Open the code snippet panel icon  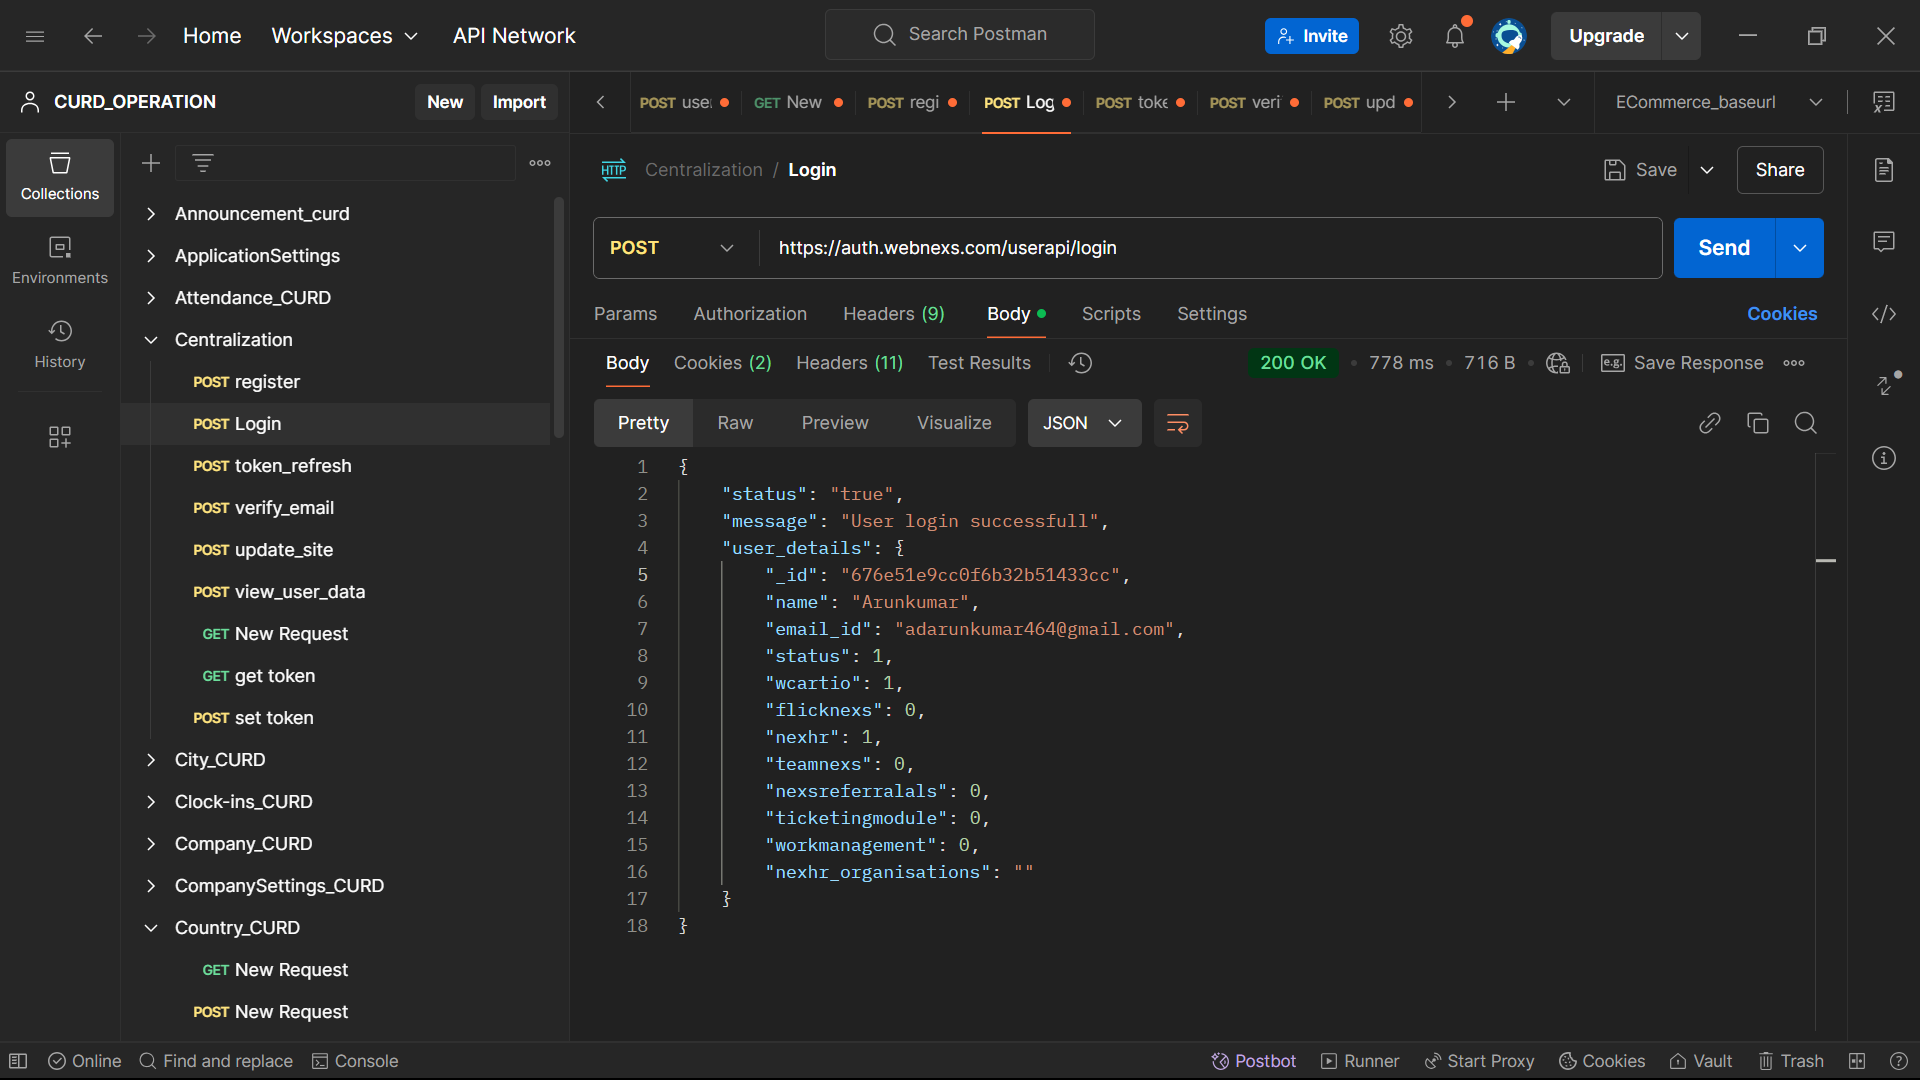pyautogui.click(x=1883, y=314)
